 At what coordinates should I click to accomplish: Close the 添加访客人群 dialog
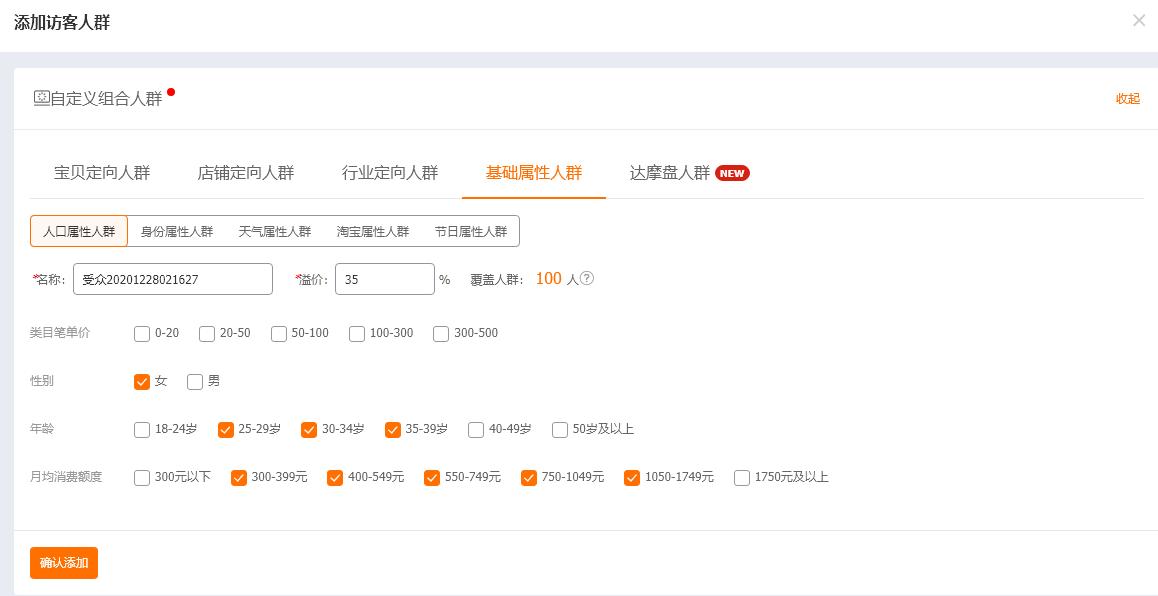pyautogui.click(x=1139, y=20)
